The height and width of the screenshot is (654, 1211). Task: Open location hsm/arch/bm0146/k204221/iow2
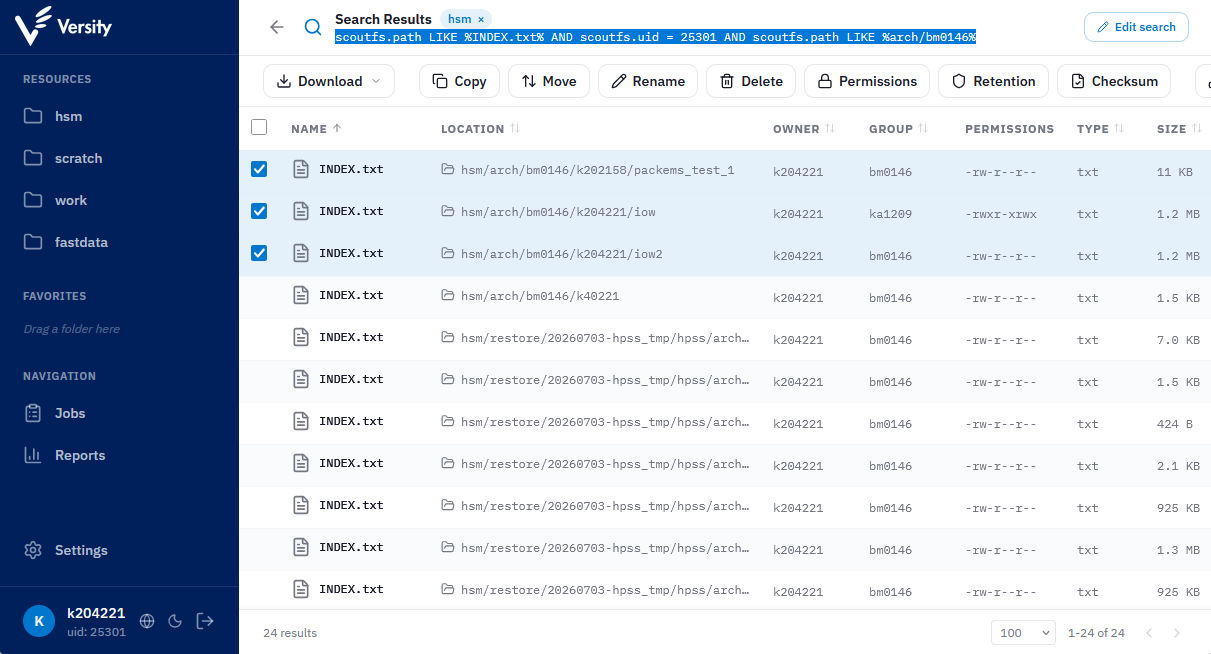561,254
